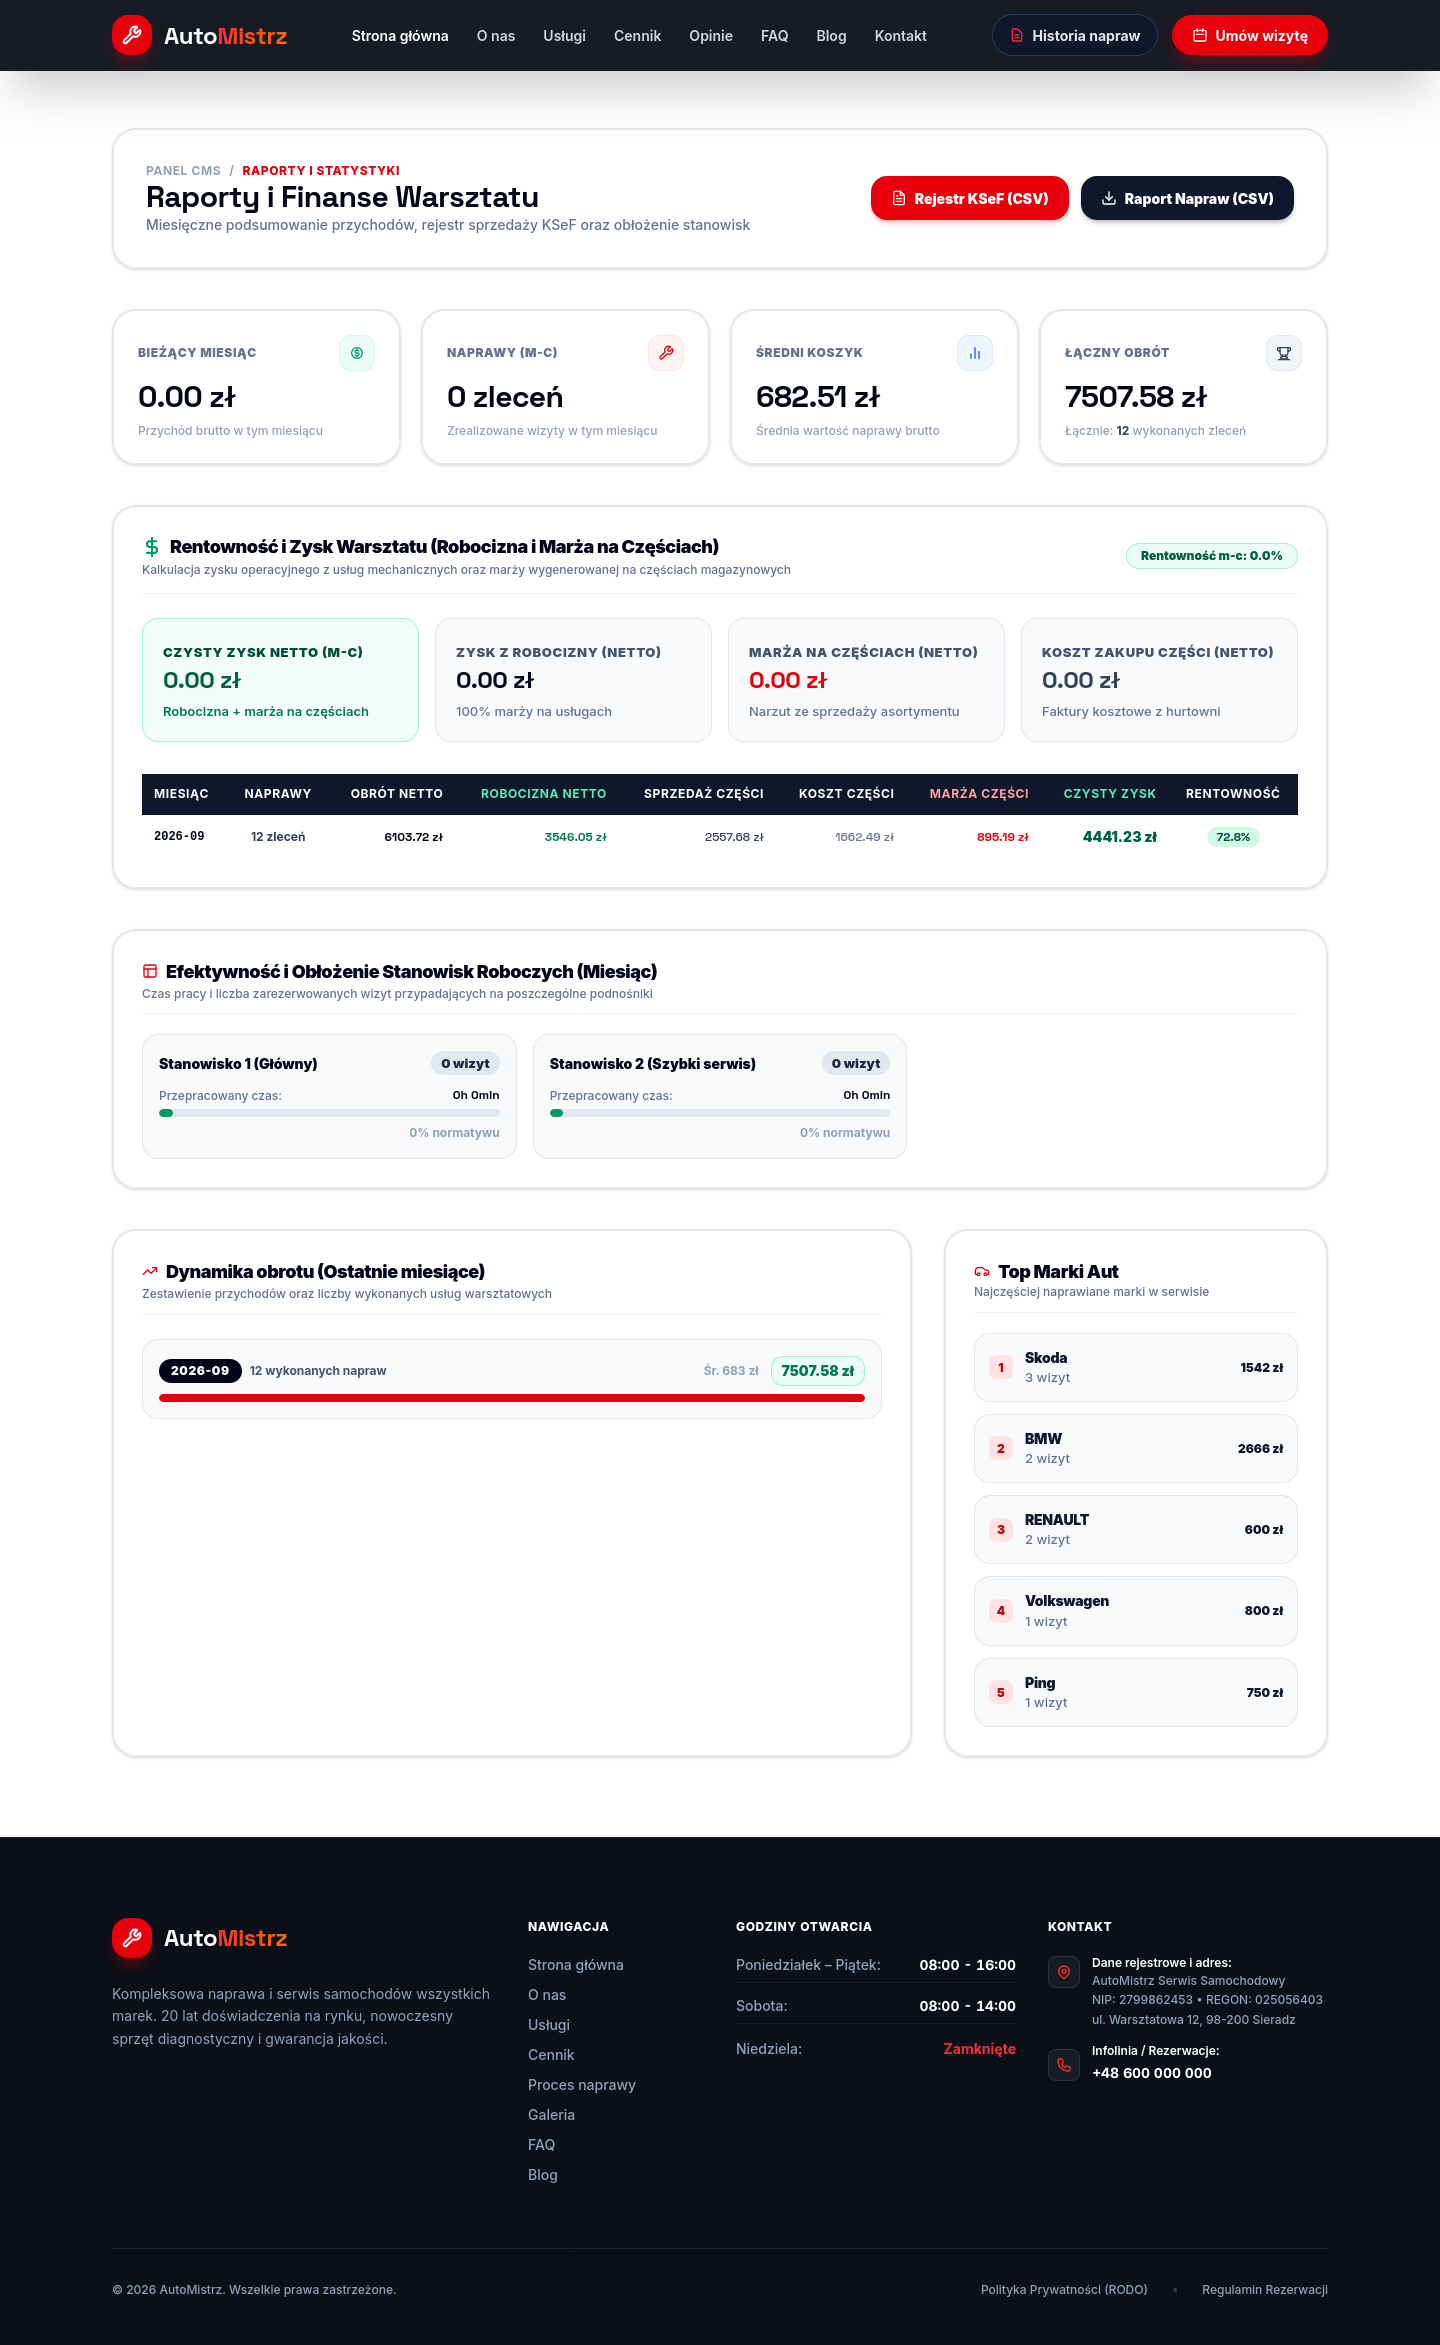This screenshot has height=2345, width=1440.
Task: Open the Historia napraw button
Action: [x=1075, y=35]
